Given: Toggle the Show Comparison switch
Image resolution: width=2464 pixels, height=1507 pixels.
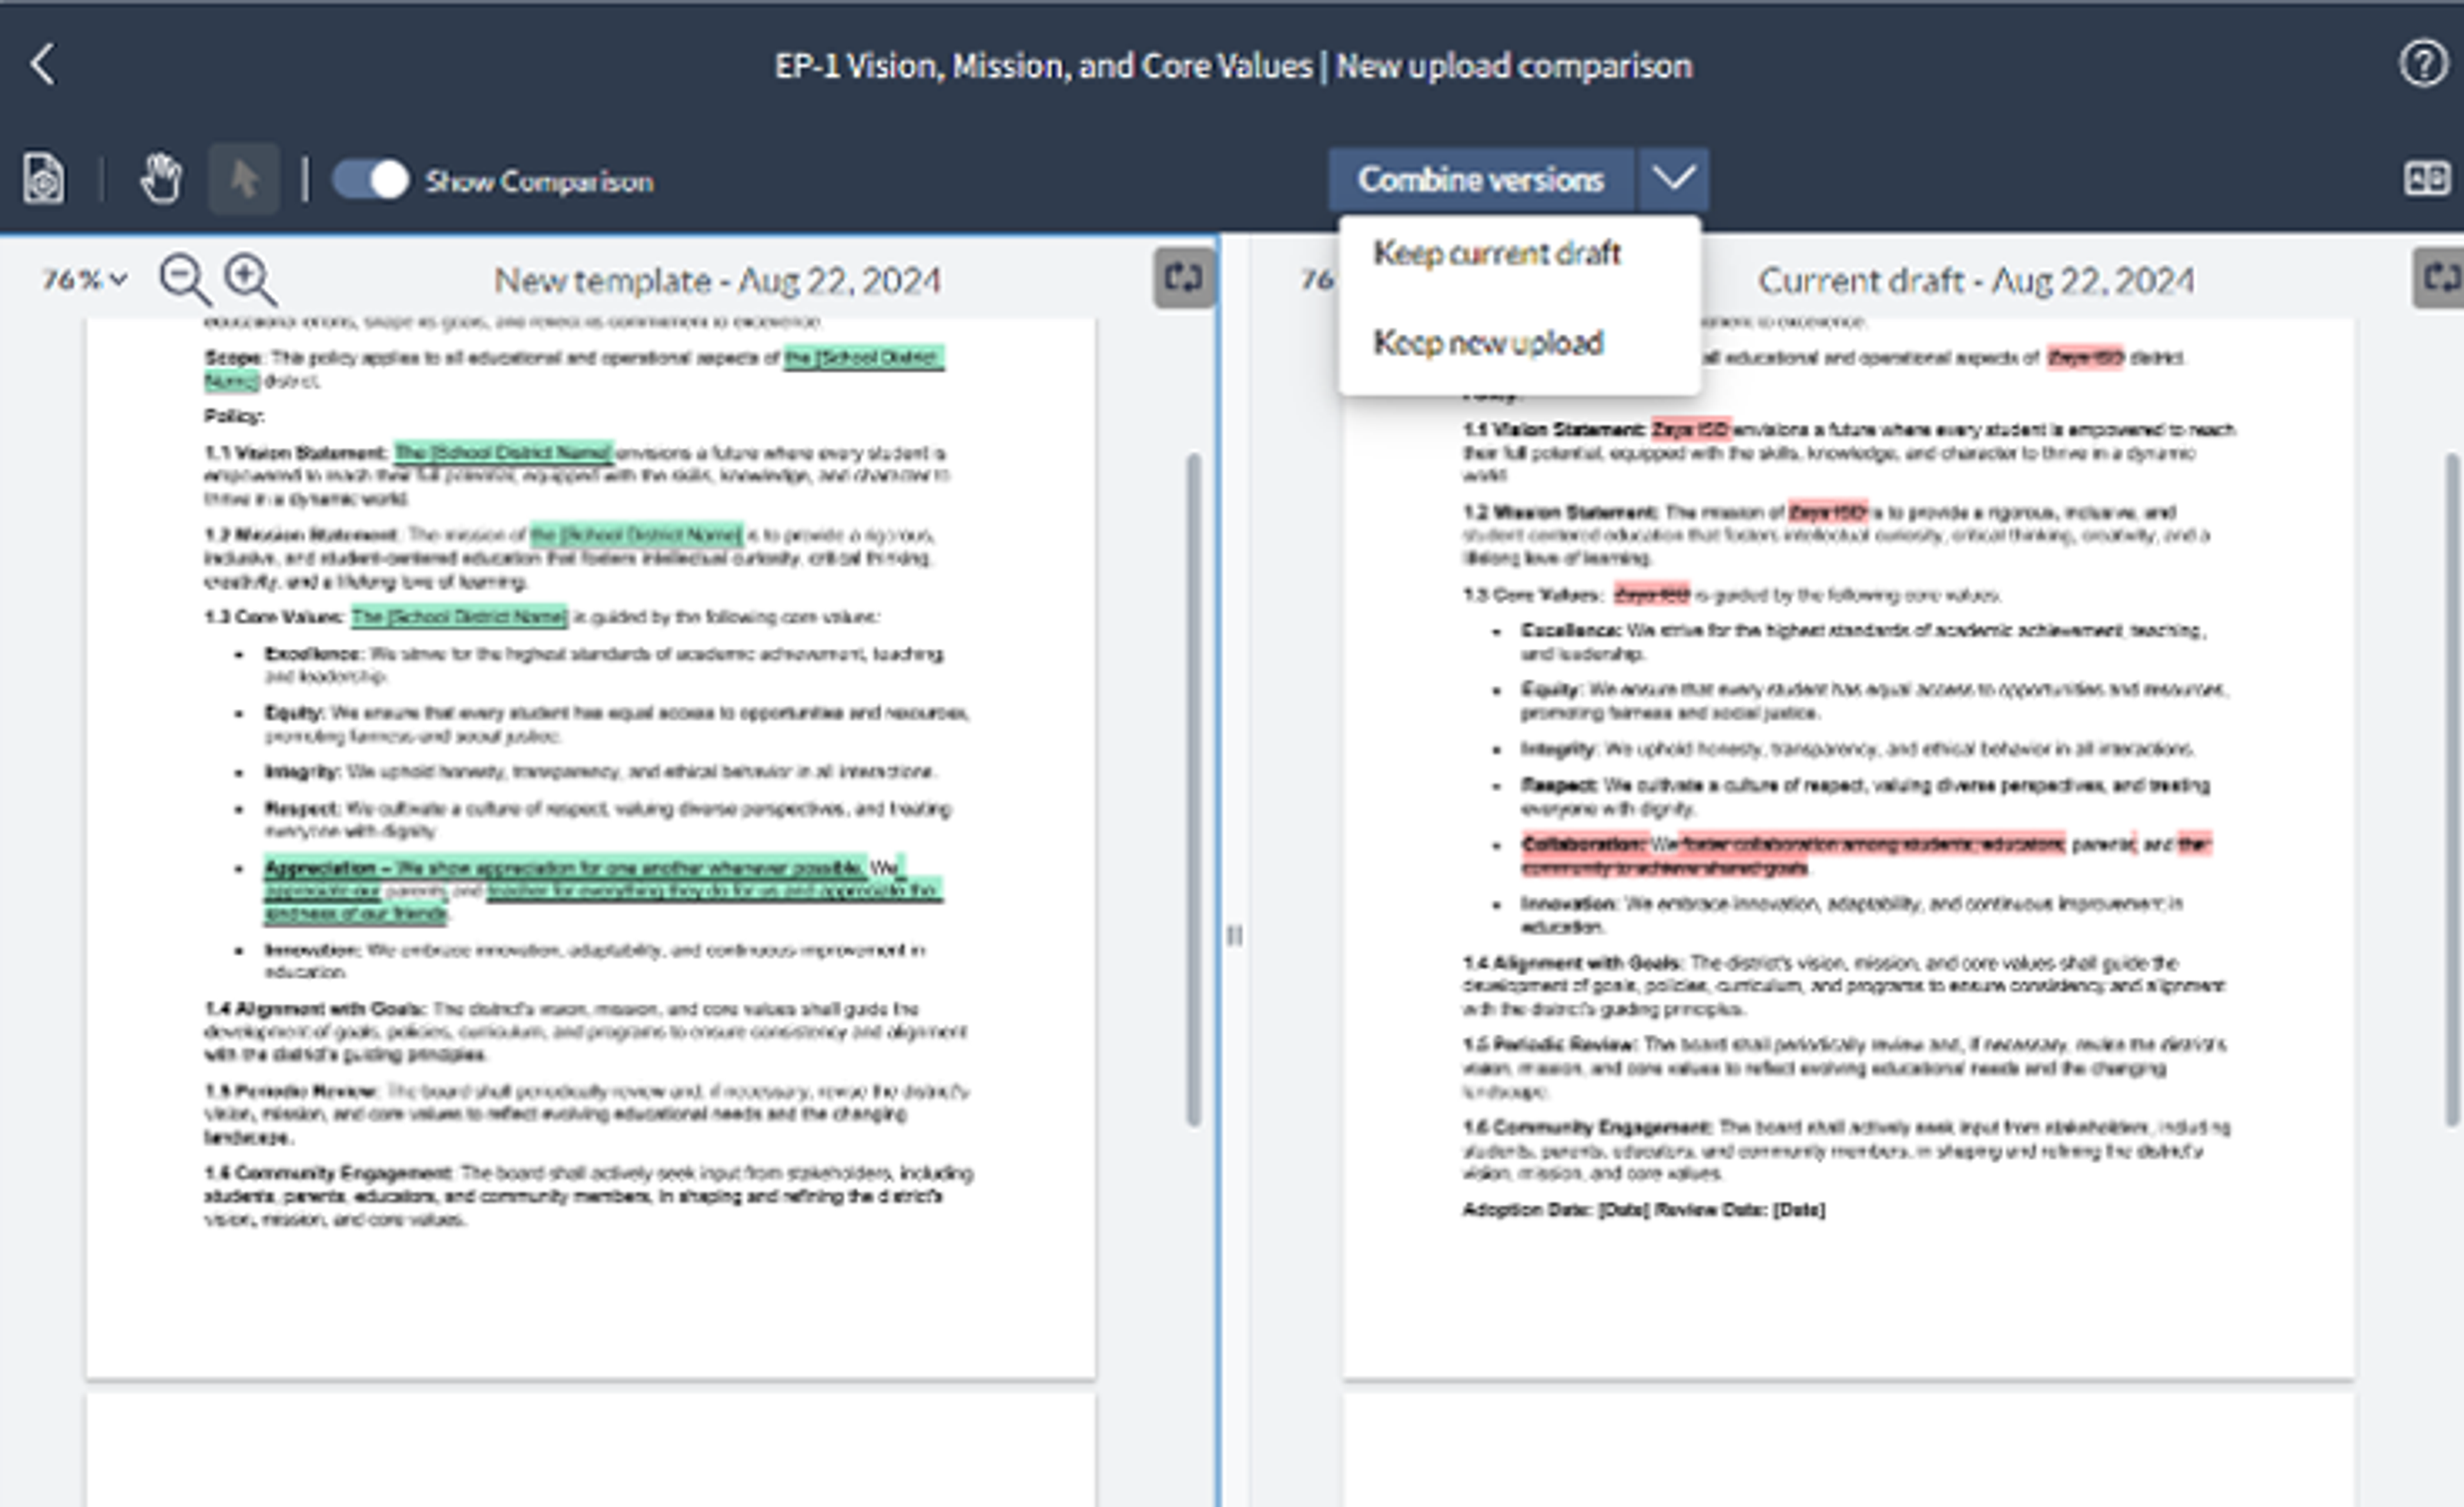Looking at the screenshot, I should click(x=371, y=180).
